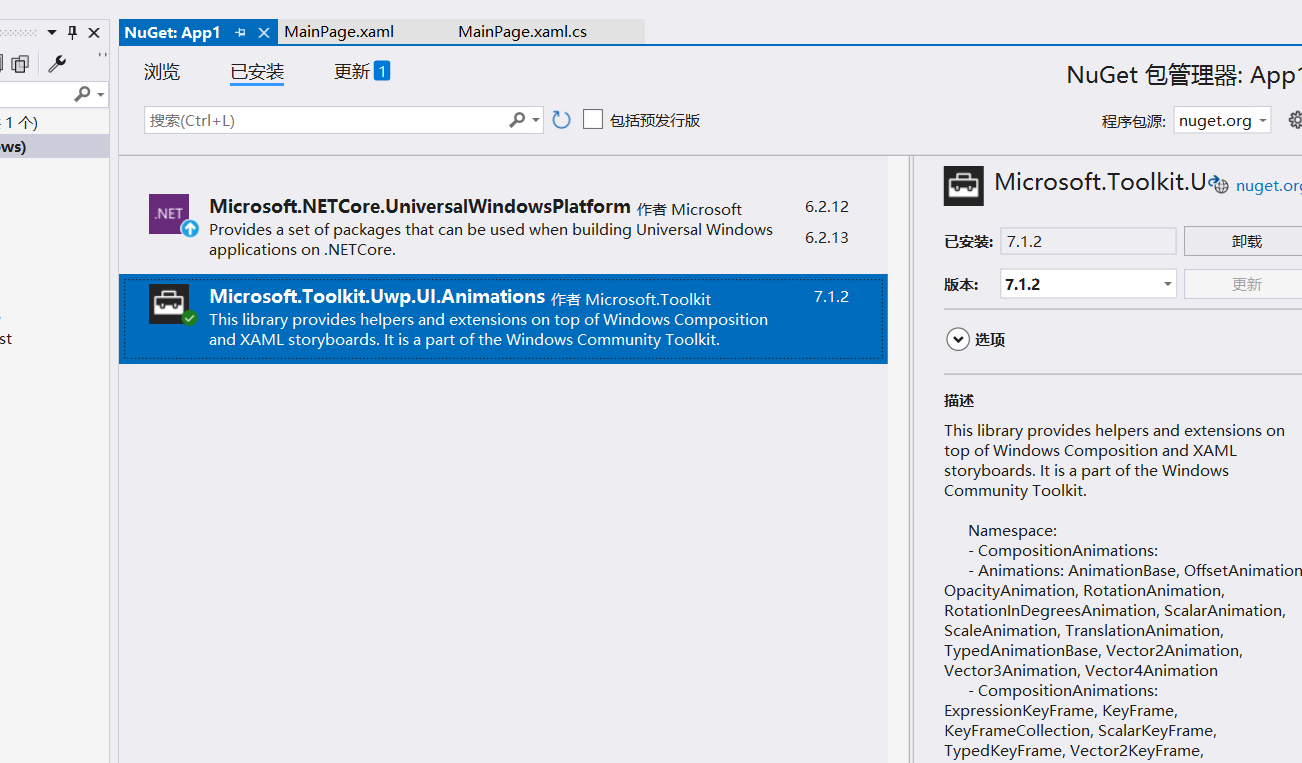The height and width of the screenshot is (763, 1302).
Task: Click the show all files icon in Solution Explorer
Action: point(20,64)
